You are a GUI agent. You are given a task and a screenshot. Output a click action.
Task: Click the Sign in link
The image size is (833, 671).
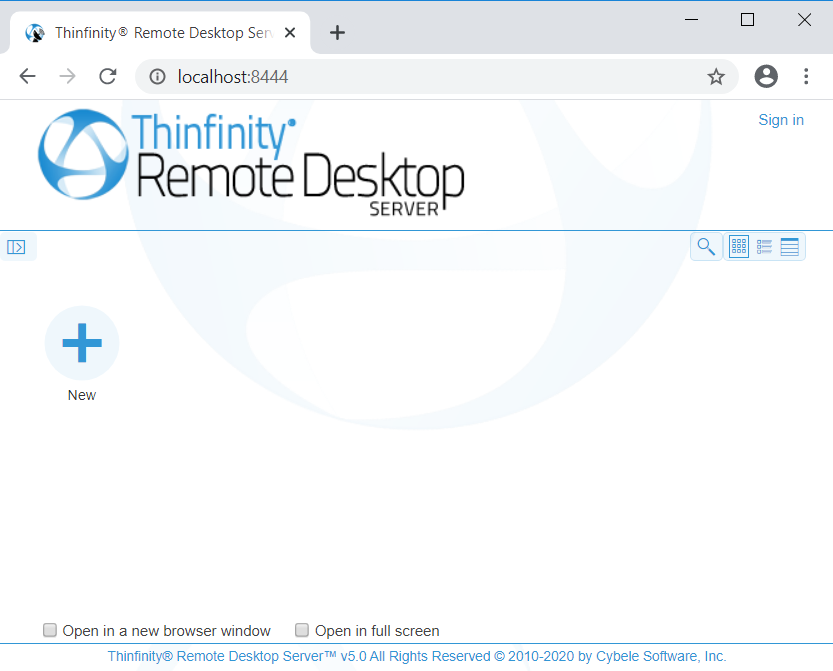(x=781, y=120)
